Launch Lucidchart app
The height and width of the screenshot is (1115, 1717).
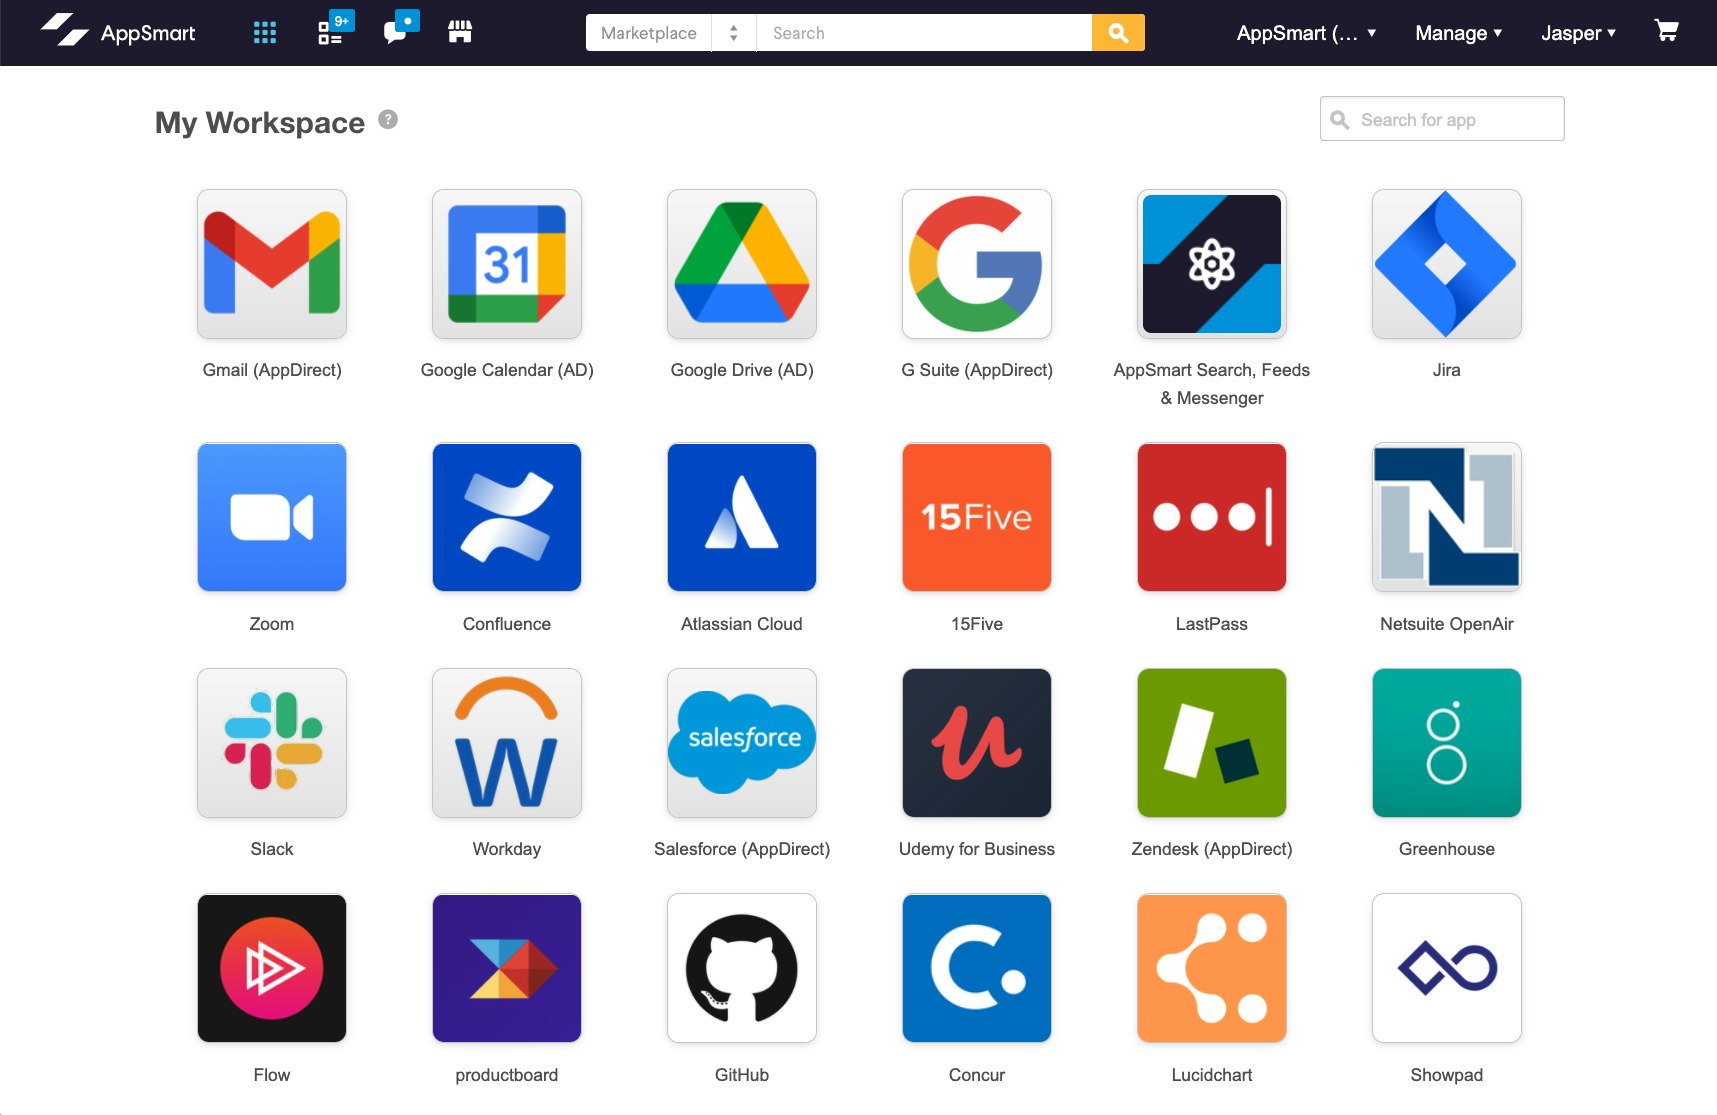[x=1212, y=968]
